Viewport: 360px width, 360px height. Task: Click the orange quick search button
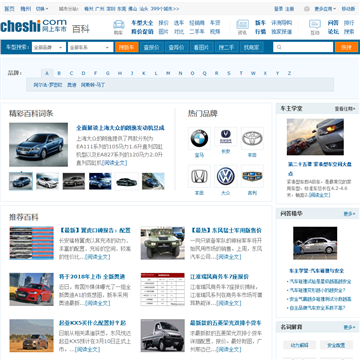pos(346,47)
